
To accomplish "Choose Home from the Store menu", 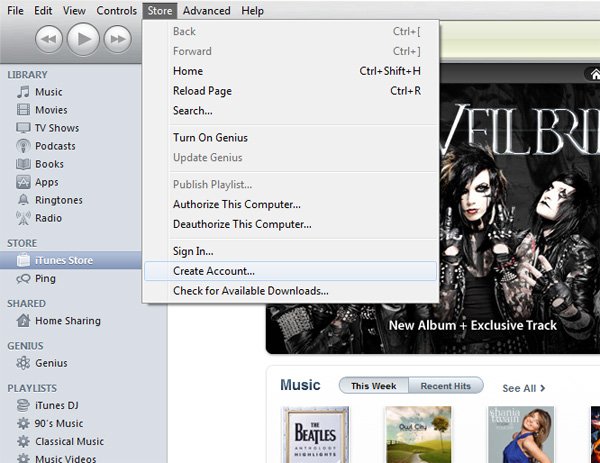I will 290,71.
